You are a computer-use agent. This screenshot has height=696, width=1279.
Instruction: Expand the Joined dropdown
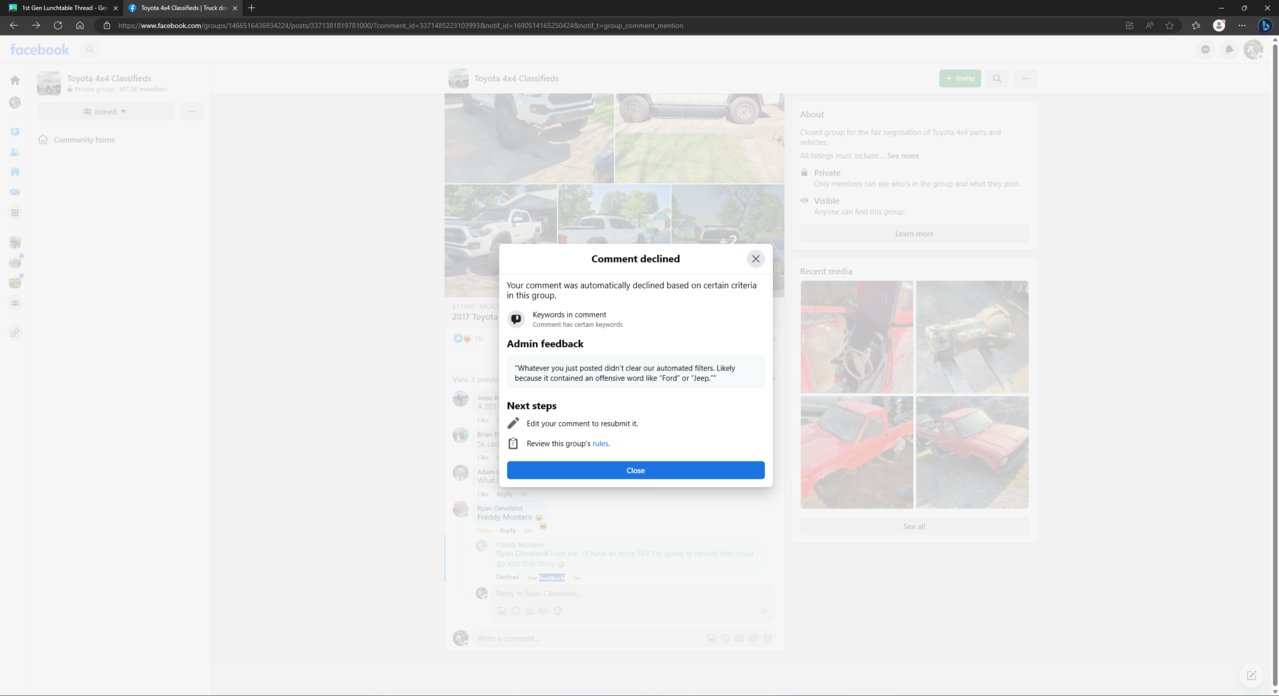coord(105,111)
